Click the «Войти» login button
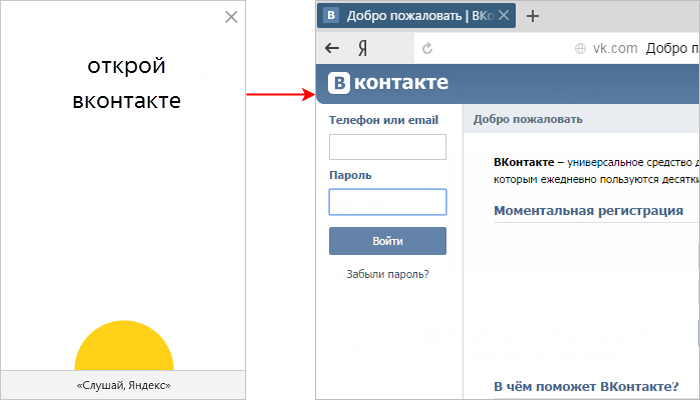Viewport: 700px width, 400px height. pos(388,241)
